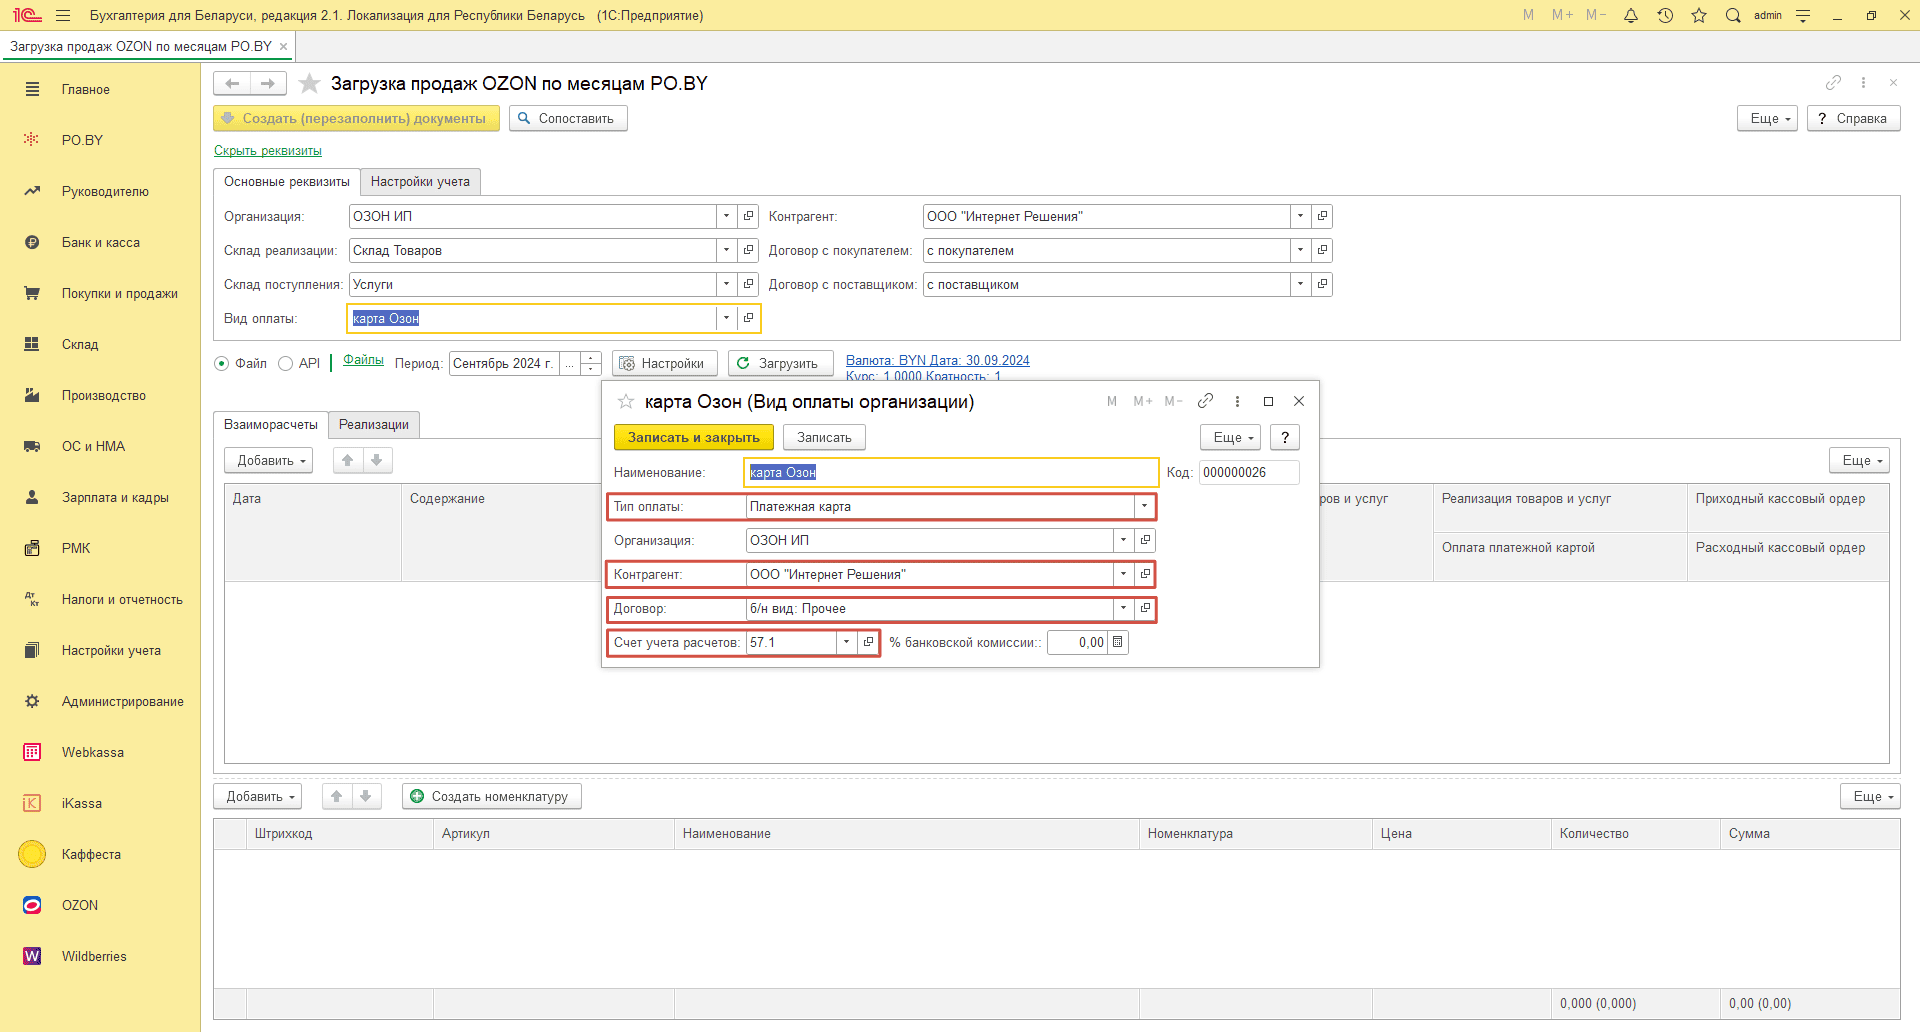Click Записать и закрыть button

coord(694,437)
